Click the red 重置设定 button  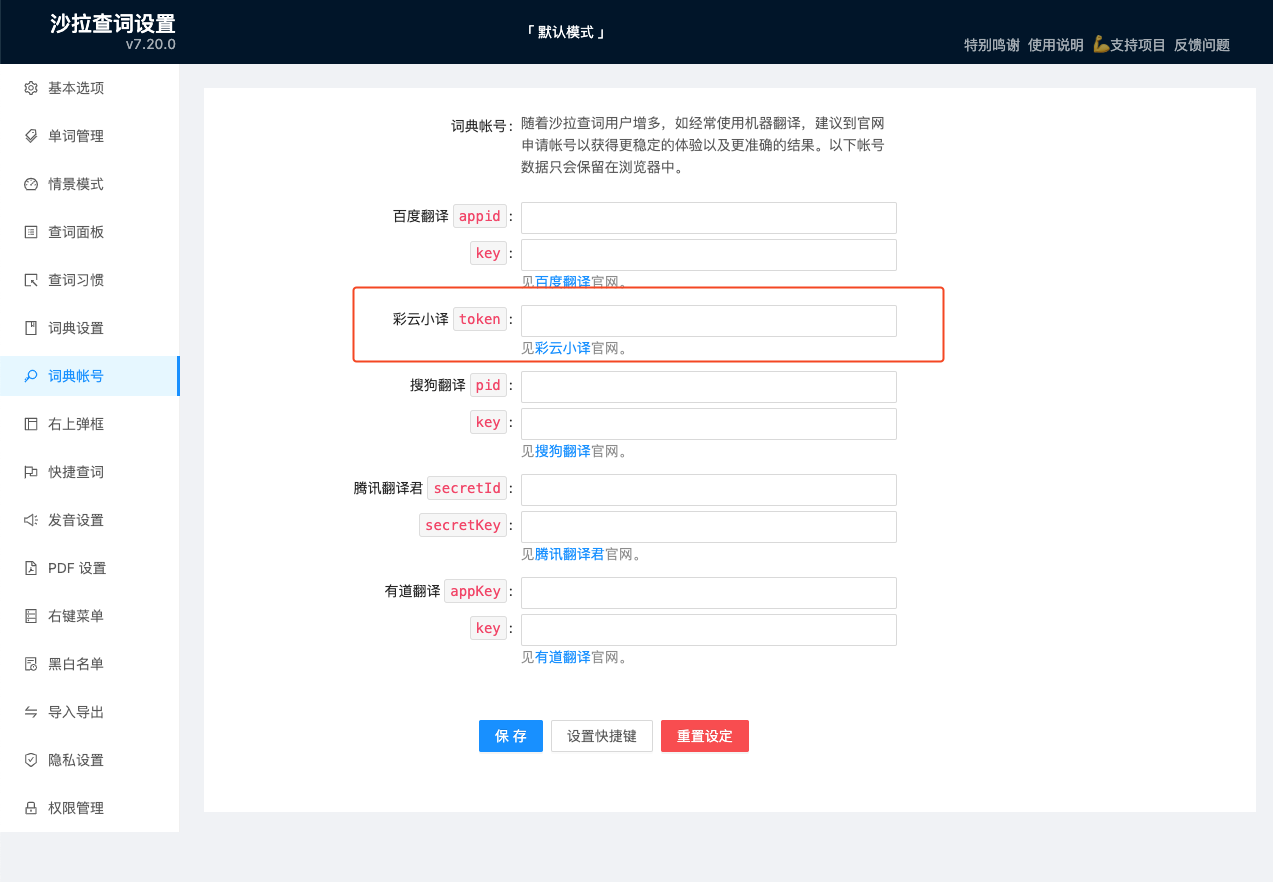[705, 736]
